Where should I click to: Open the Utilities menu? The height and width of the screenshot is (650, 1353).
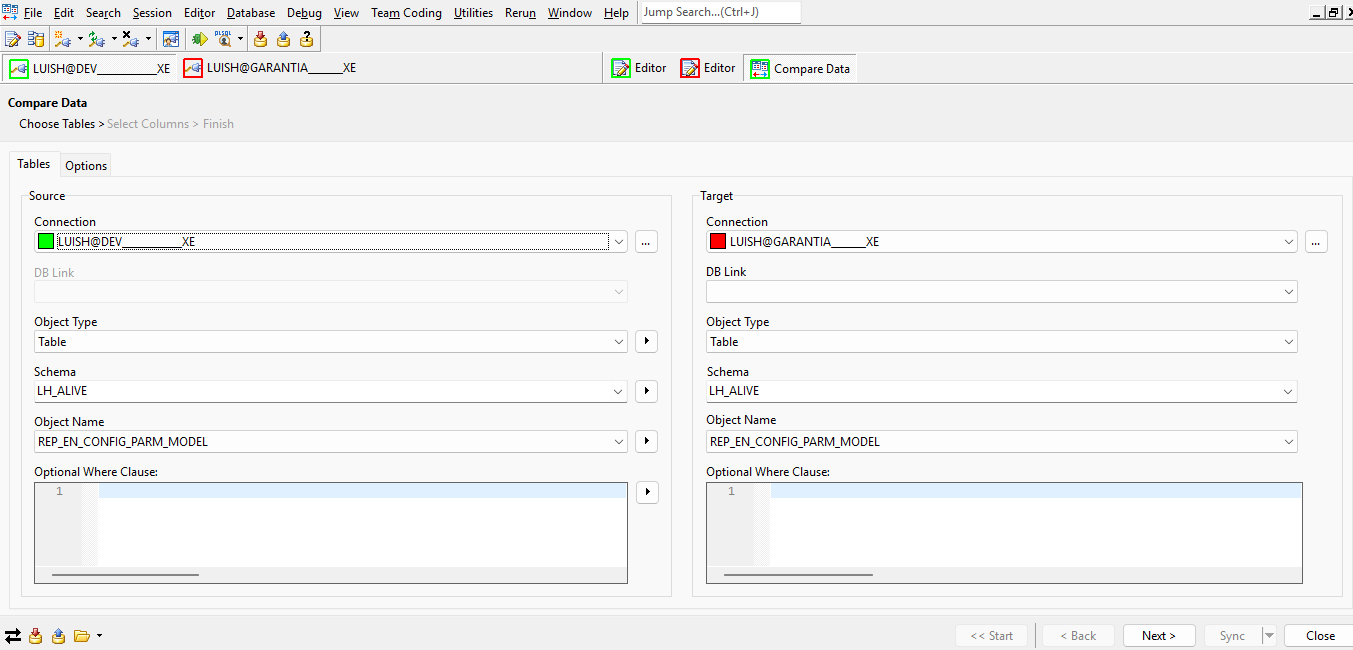473,13
